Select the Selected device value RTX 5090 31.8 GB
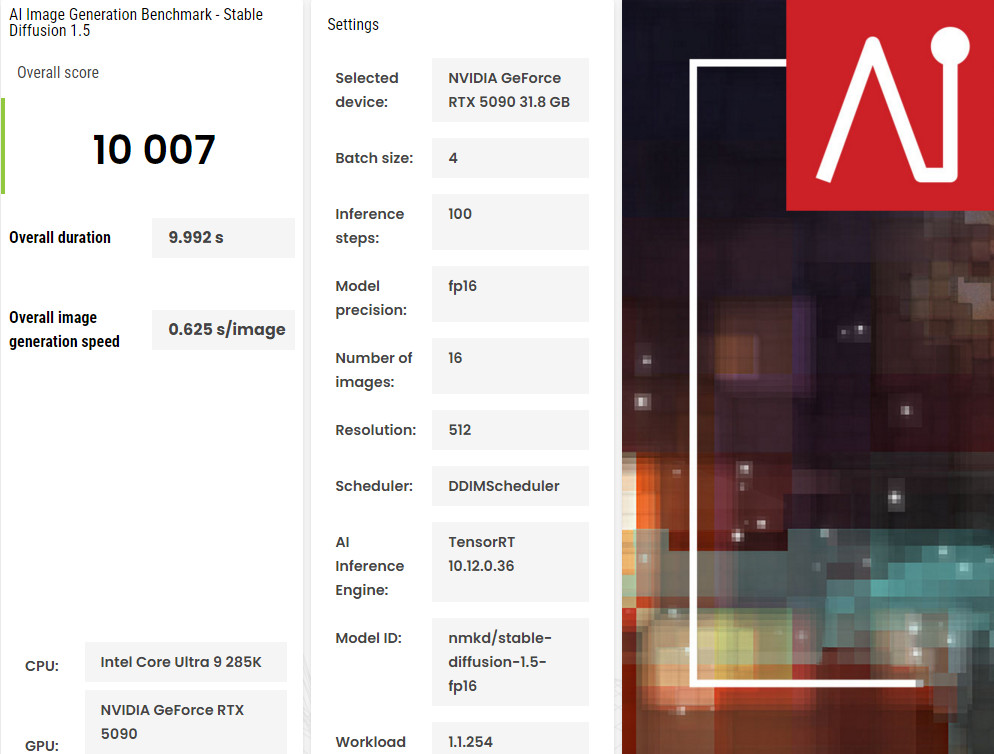Image resolution: width=994 pixels, height=754 pixels. 510,90
